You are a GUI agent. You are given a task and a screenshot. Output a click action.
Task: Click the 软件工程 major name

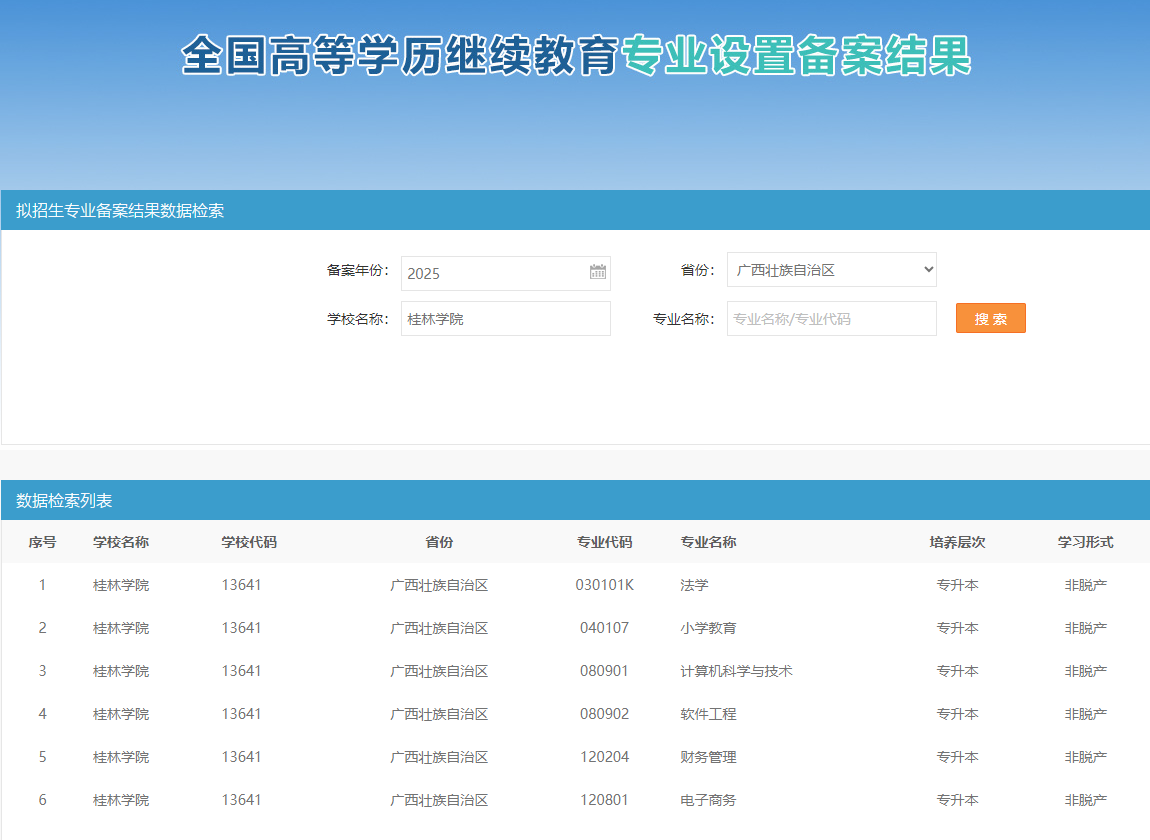coord(708,714)
